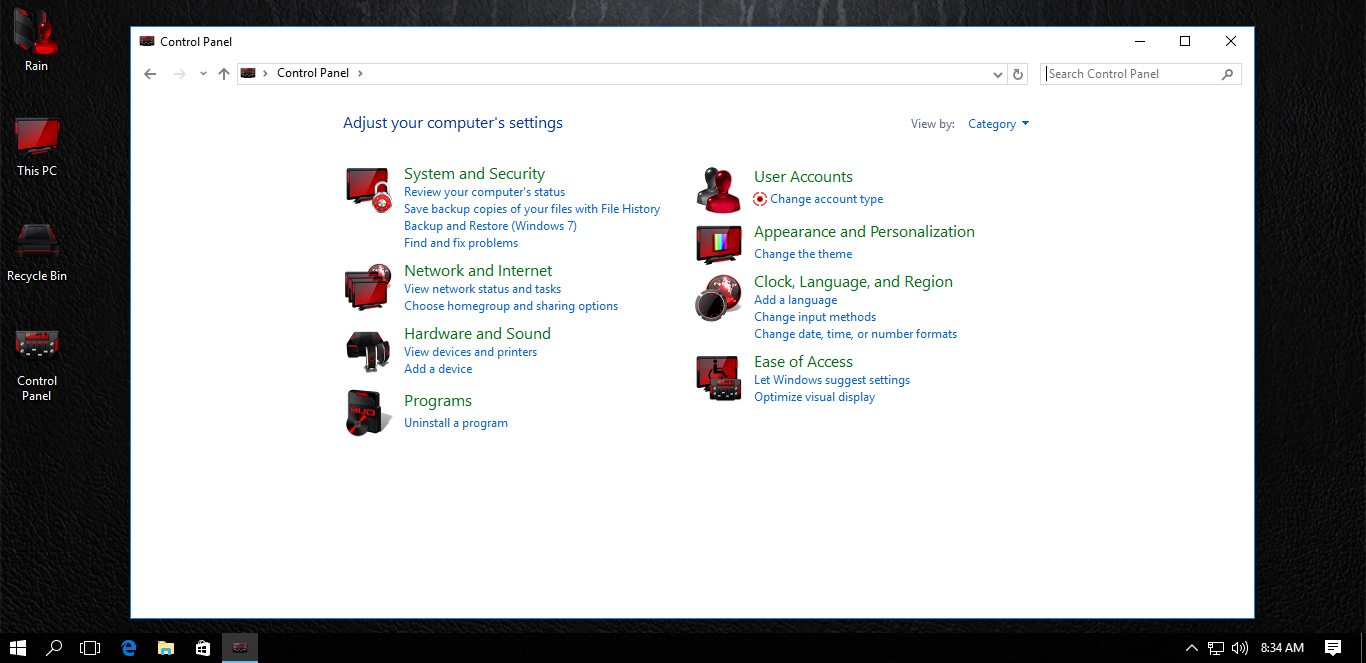Click Change input methods

(815, 317)
